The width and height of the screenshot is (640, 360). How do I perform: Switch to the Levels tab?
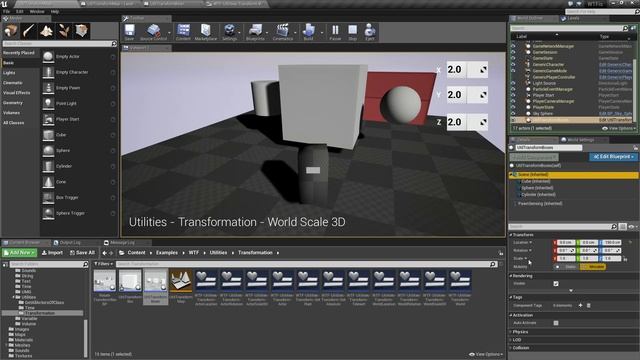[x=573, y=18]
